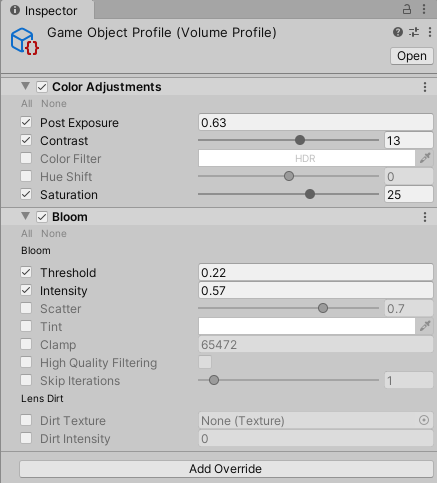
Task: Click the Saturation value field 25
Action: click(x=409, y=194)
